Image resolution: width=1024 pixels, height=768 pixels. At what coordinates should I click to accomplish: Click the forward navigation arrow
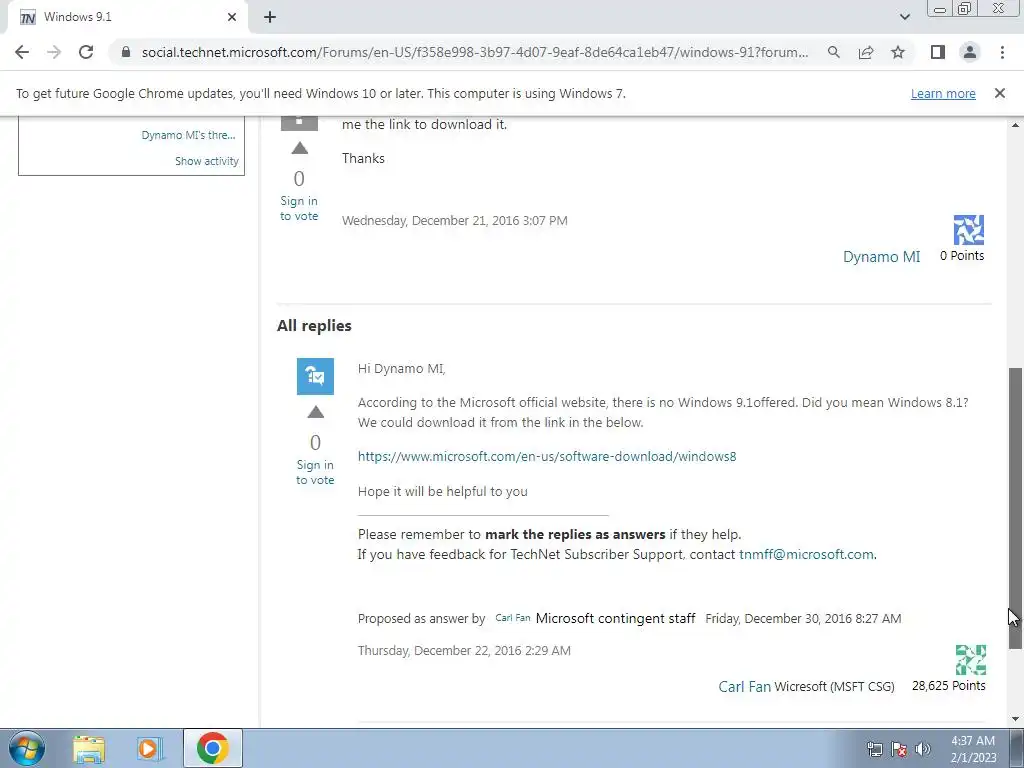click(x=54, y=52)
